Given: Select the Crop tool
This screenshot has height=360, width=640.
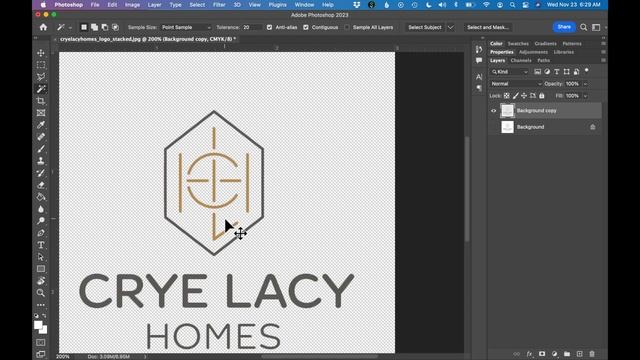Looking at the screenshot, I should click(x=41, y=101).
